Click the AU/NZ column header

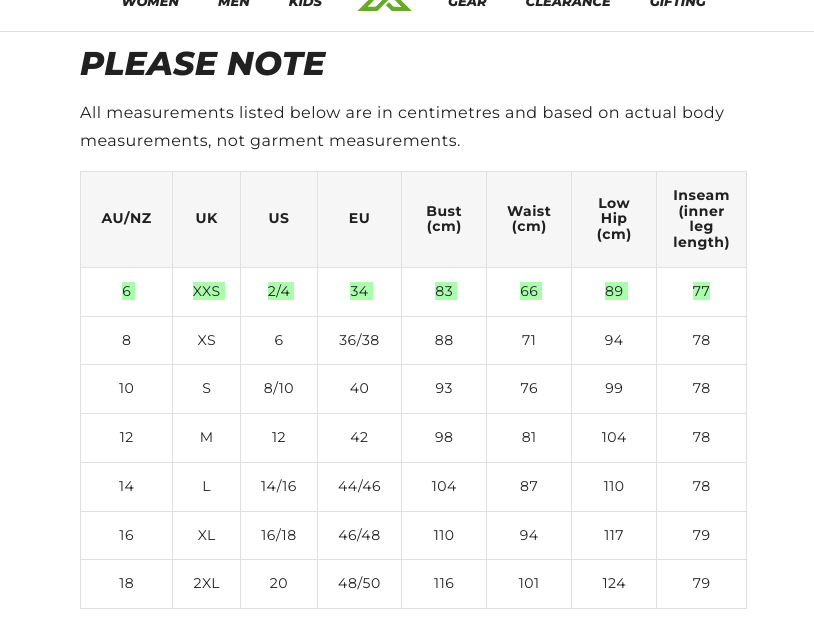pyautogui.click(x=126, y=219)
